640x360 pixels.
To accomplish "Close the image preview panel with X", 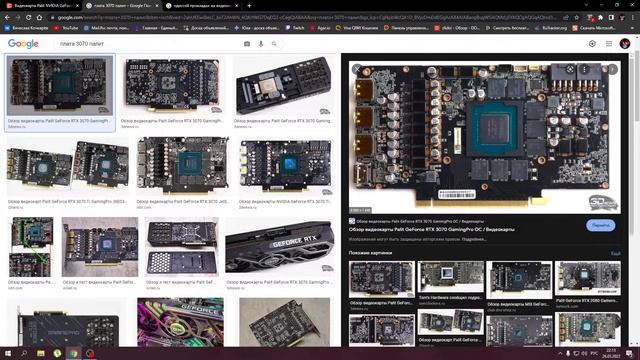I will [357, 69].
